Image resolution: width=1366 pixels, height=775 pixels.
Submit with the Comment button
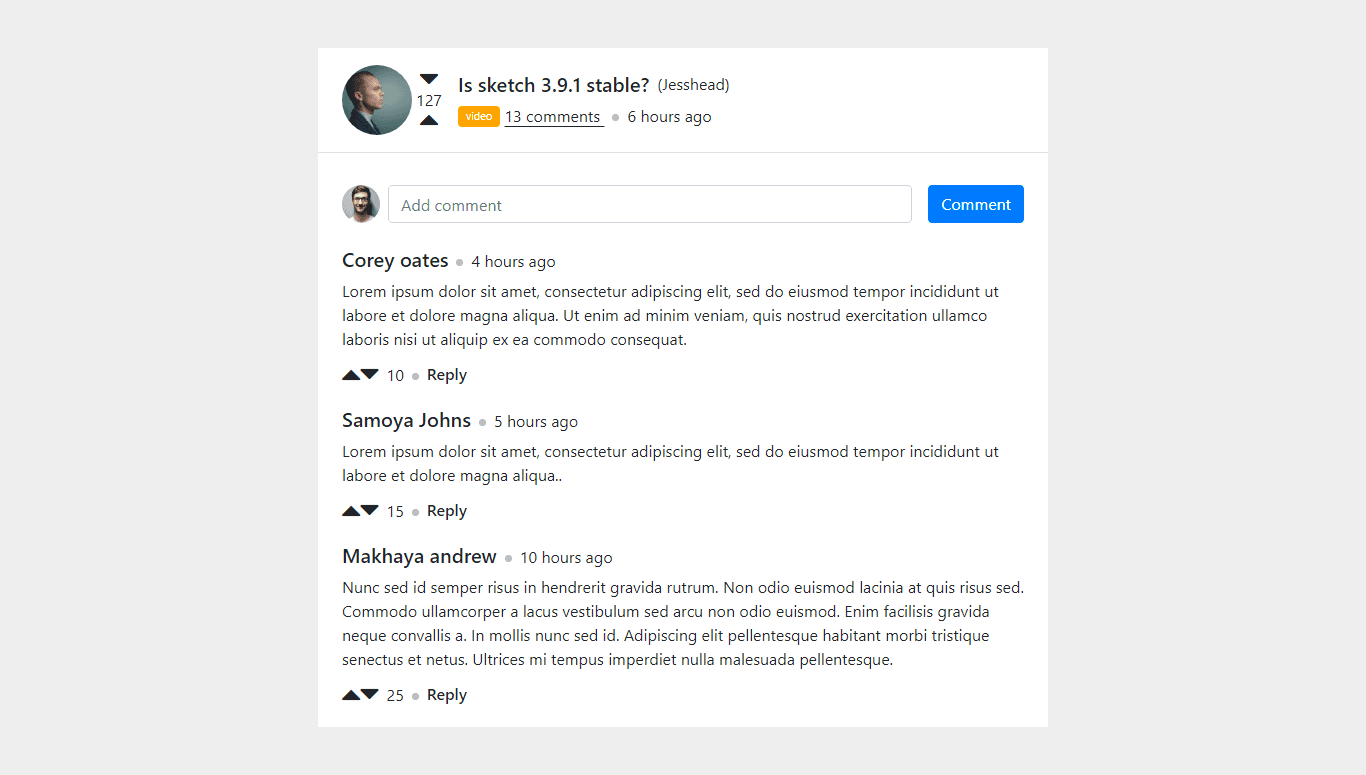pos(975,203)
